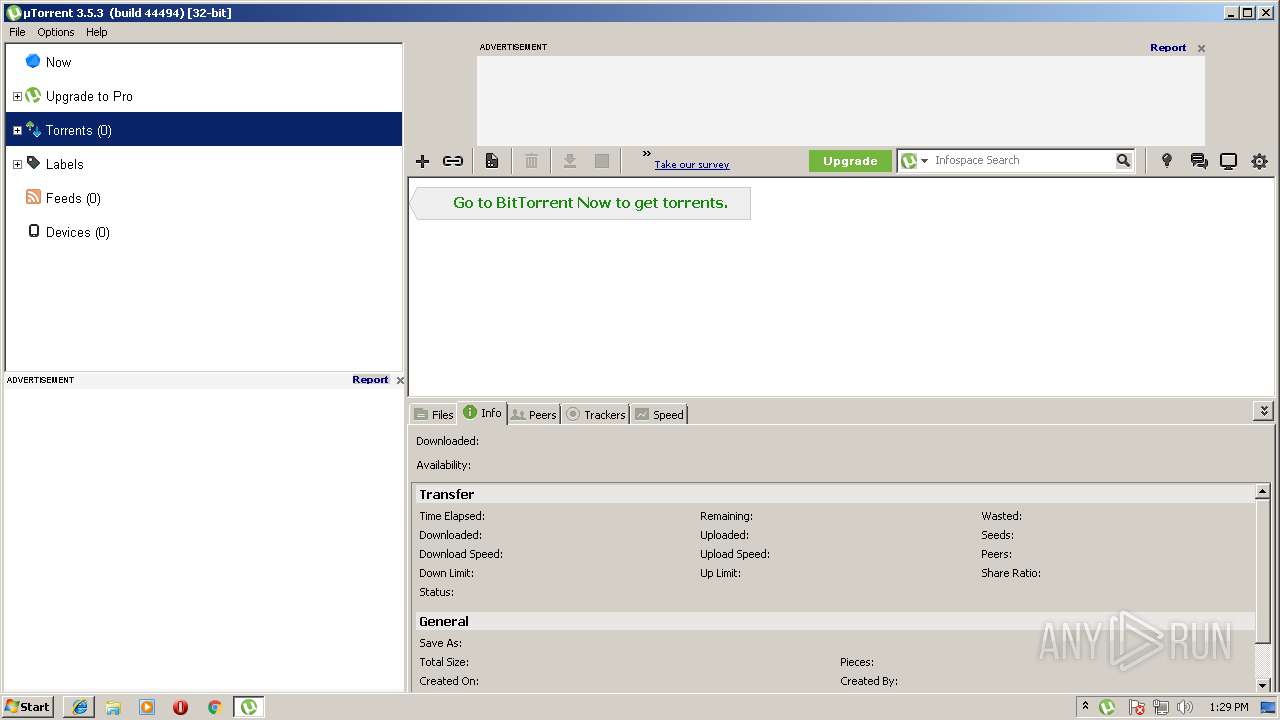Open Windows Explorer folder taskbar icon
Image resolution: width=1280 pixels, height=720 pixels.
(113, 707)
